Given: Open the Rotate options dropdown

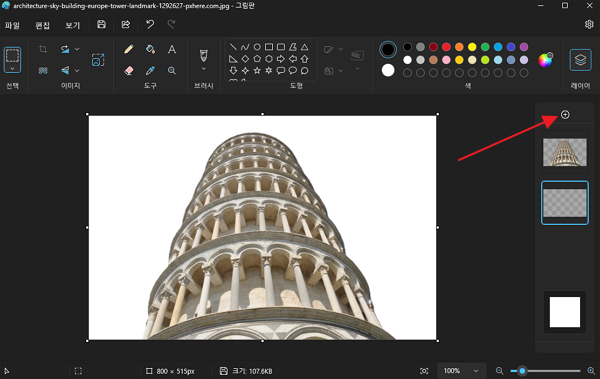Looking at the screenshot, I should tap(77, 49).
